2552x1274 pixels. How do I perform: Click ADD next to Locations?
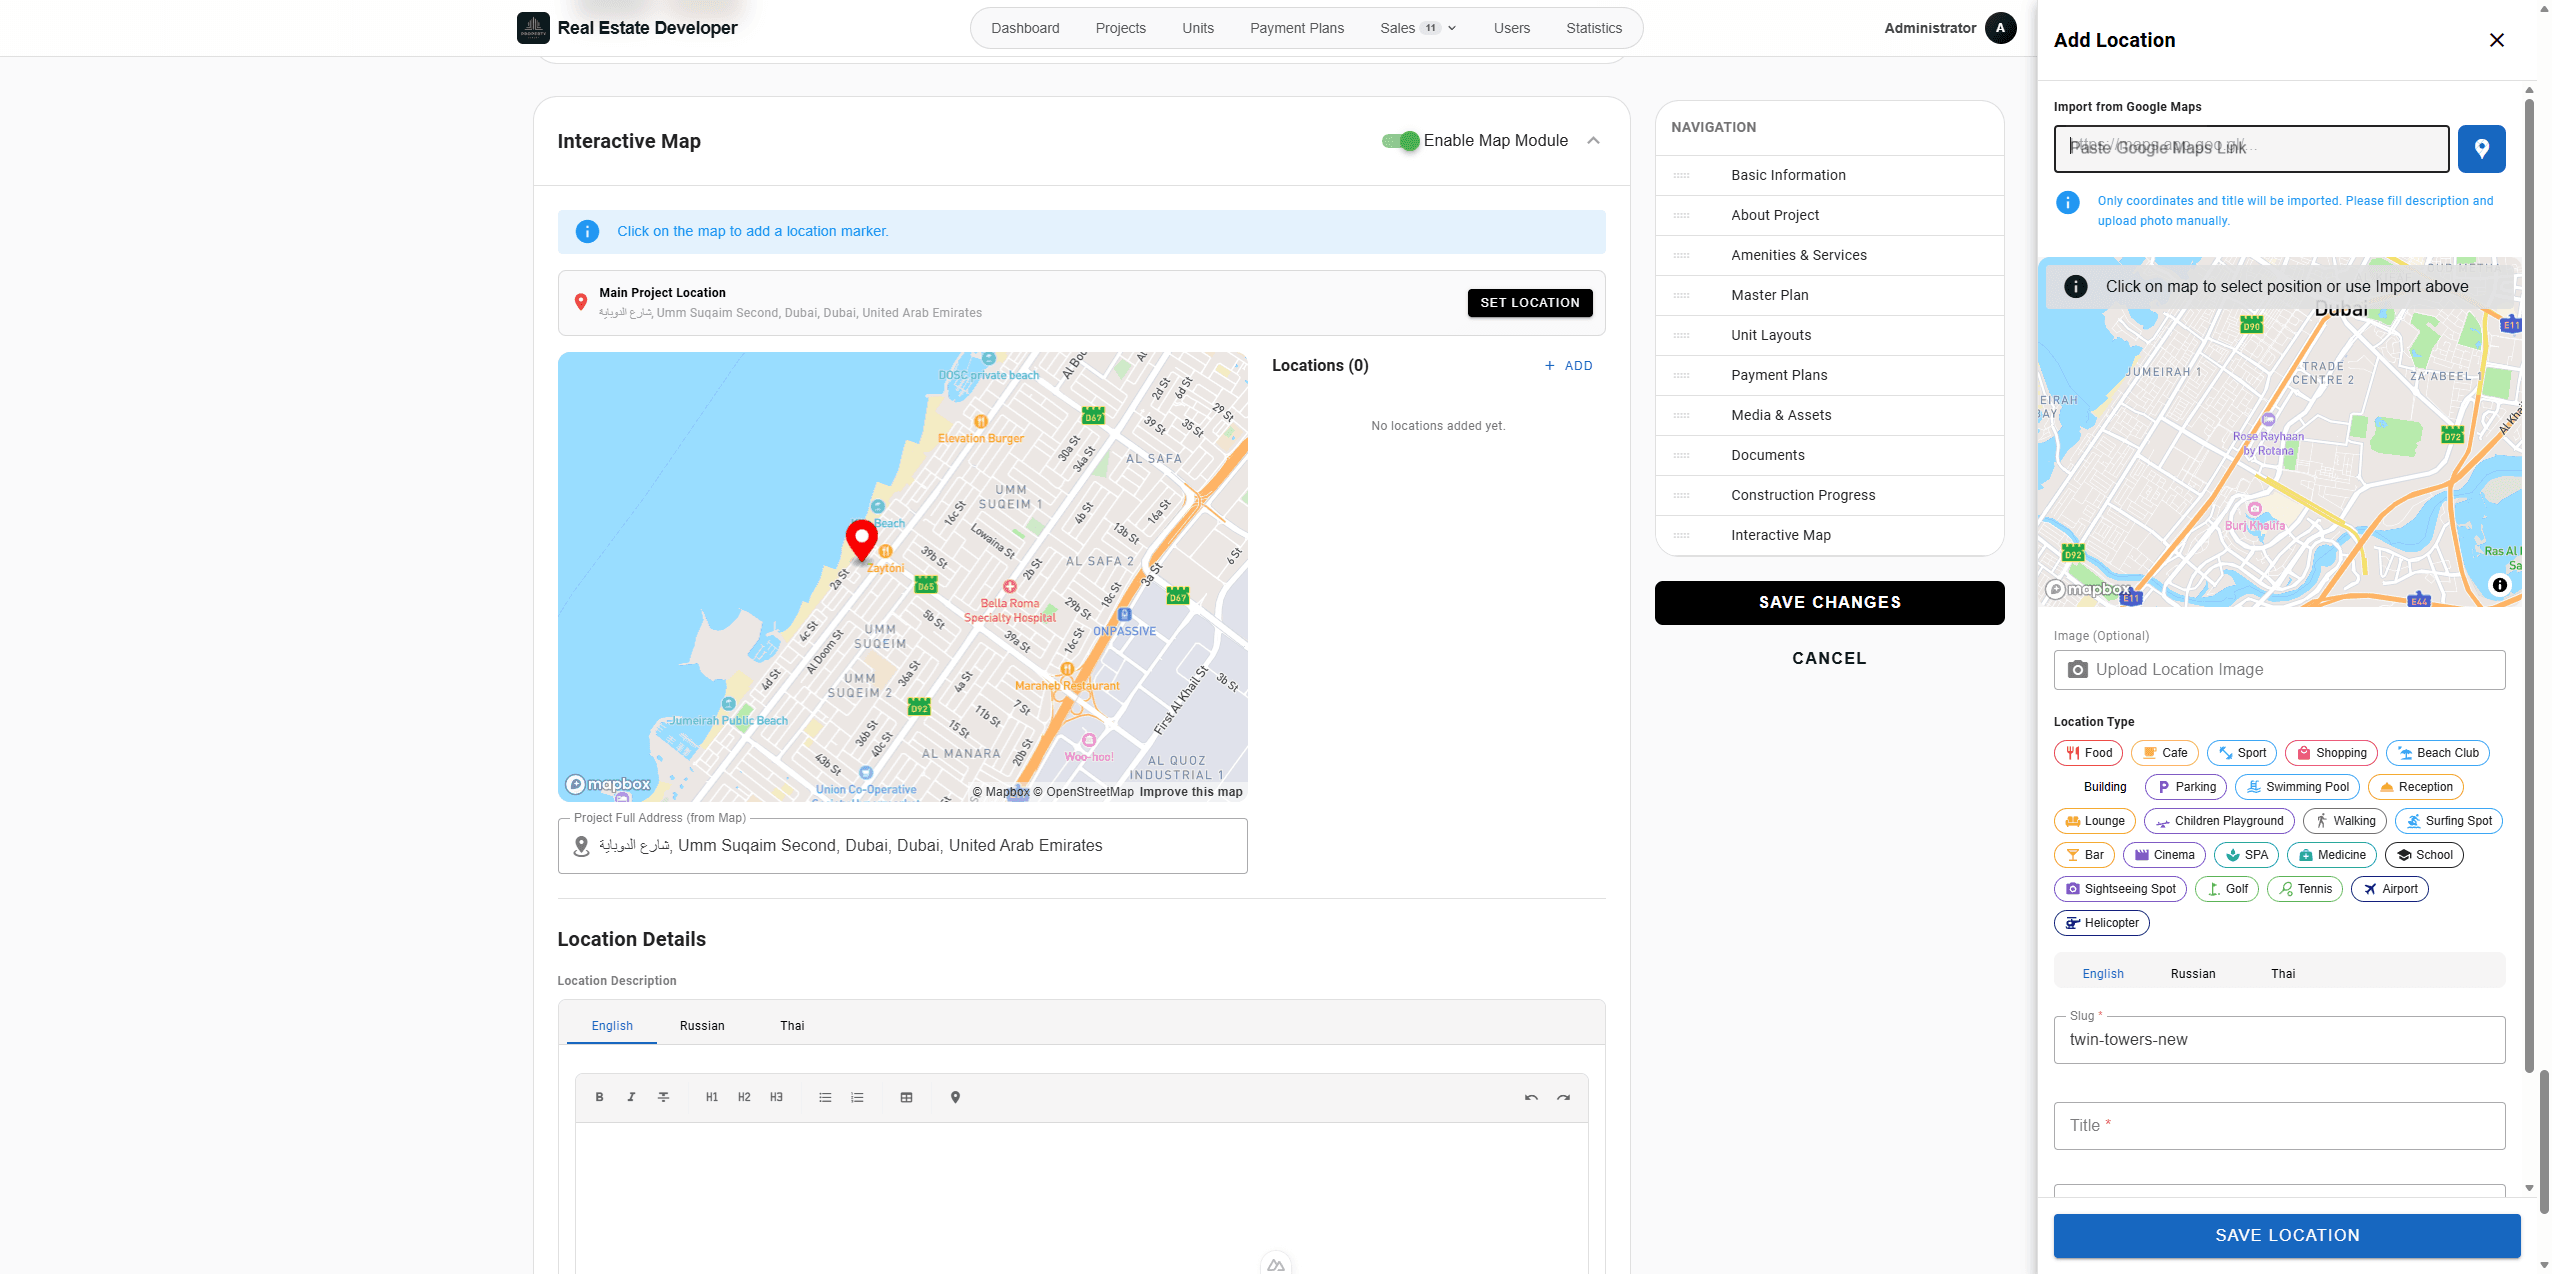click(x=1568, y=366)
